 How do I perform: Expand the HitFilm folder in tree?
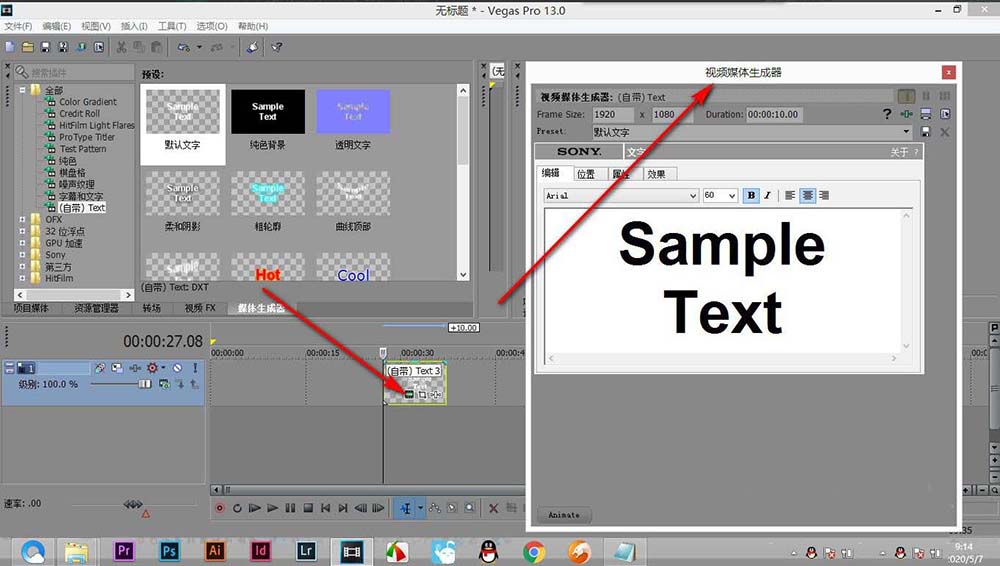pos(22,278)
